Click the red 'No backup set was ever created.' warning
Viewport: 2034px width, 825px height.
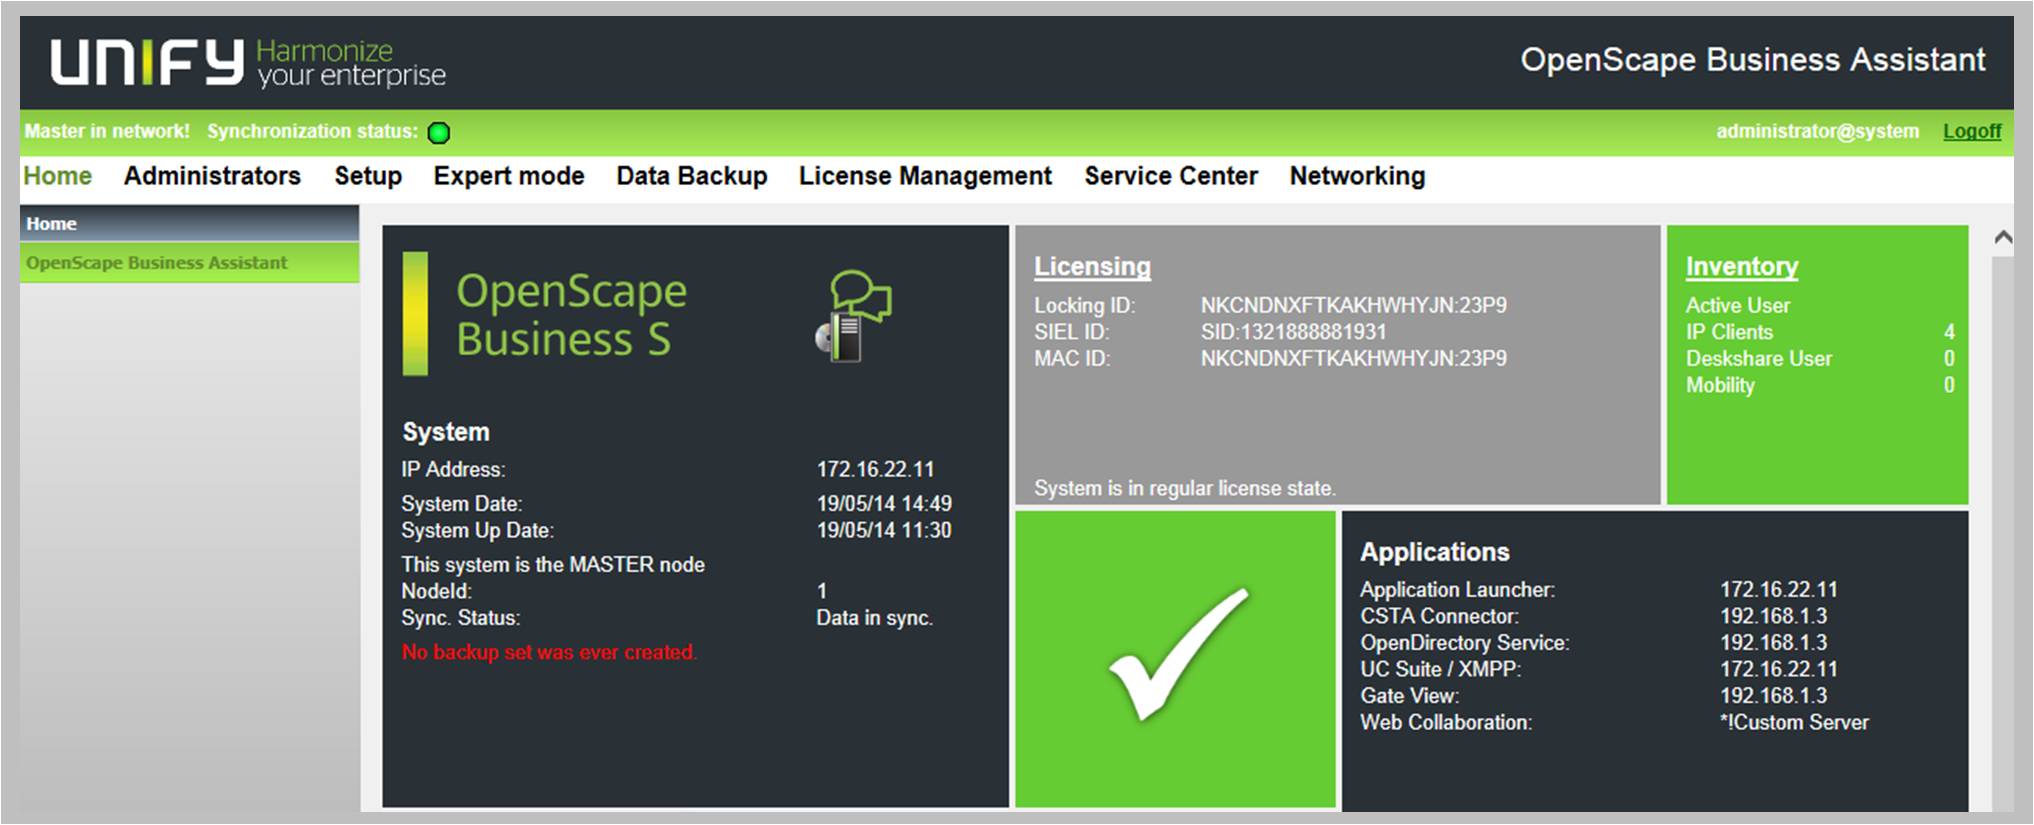[x=549, y=652]
